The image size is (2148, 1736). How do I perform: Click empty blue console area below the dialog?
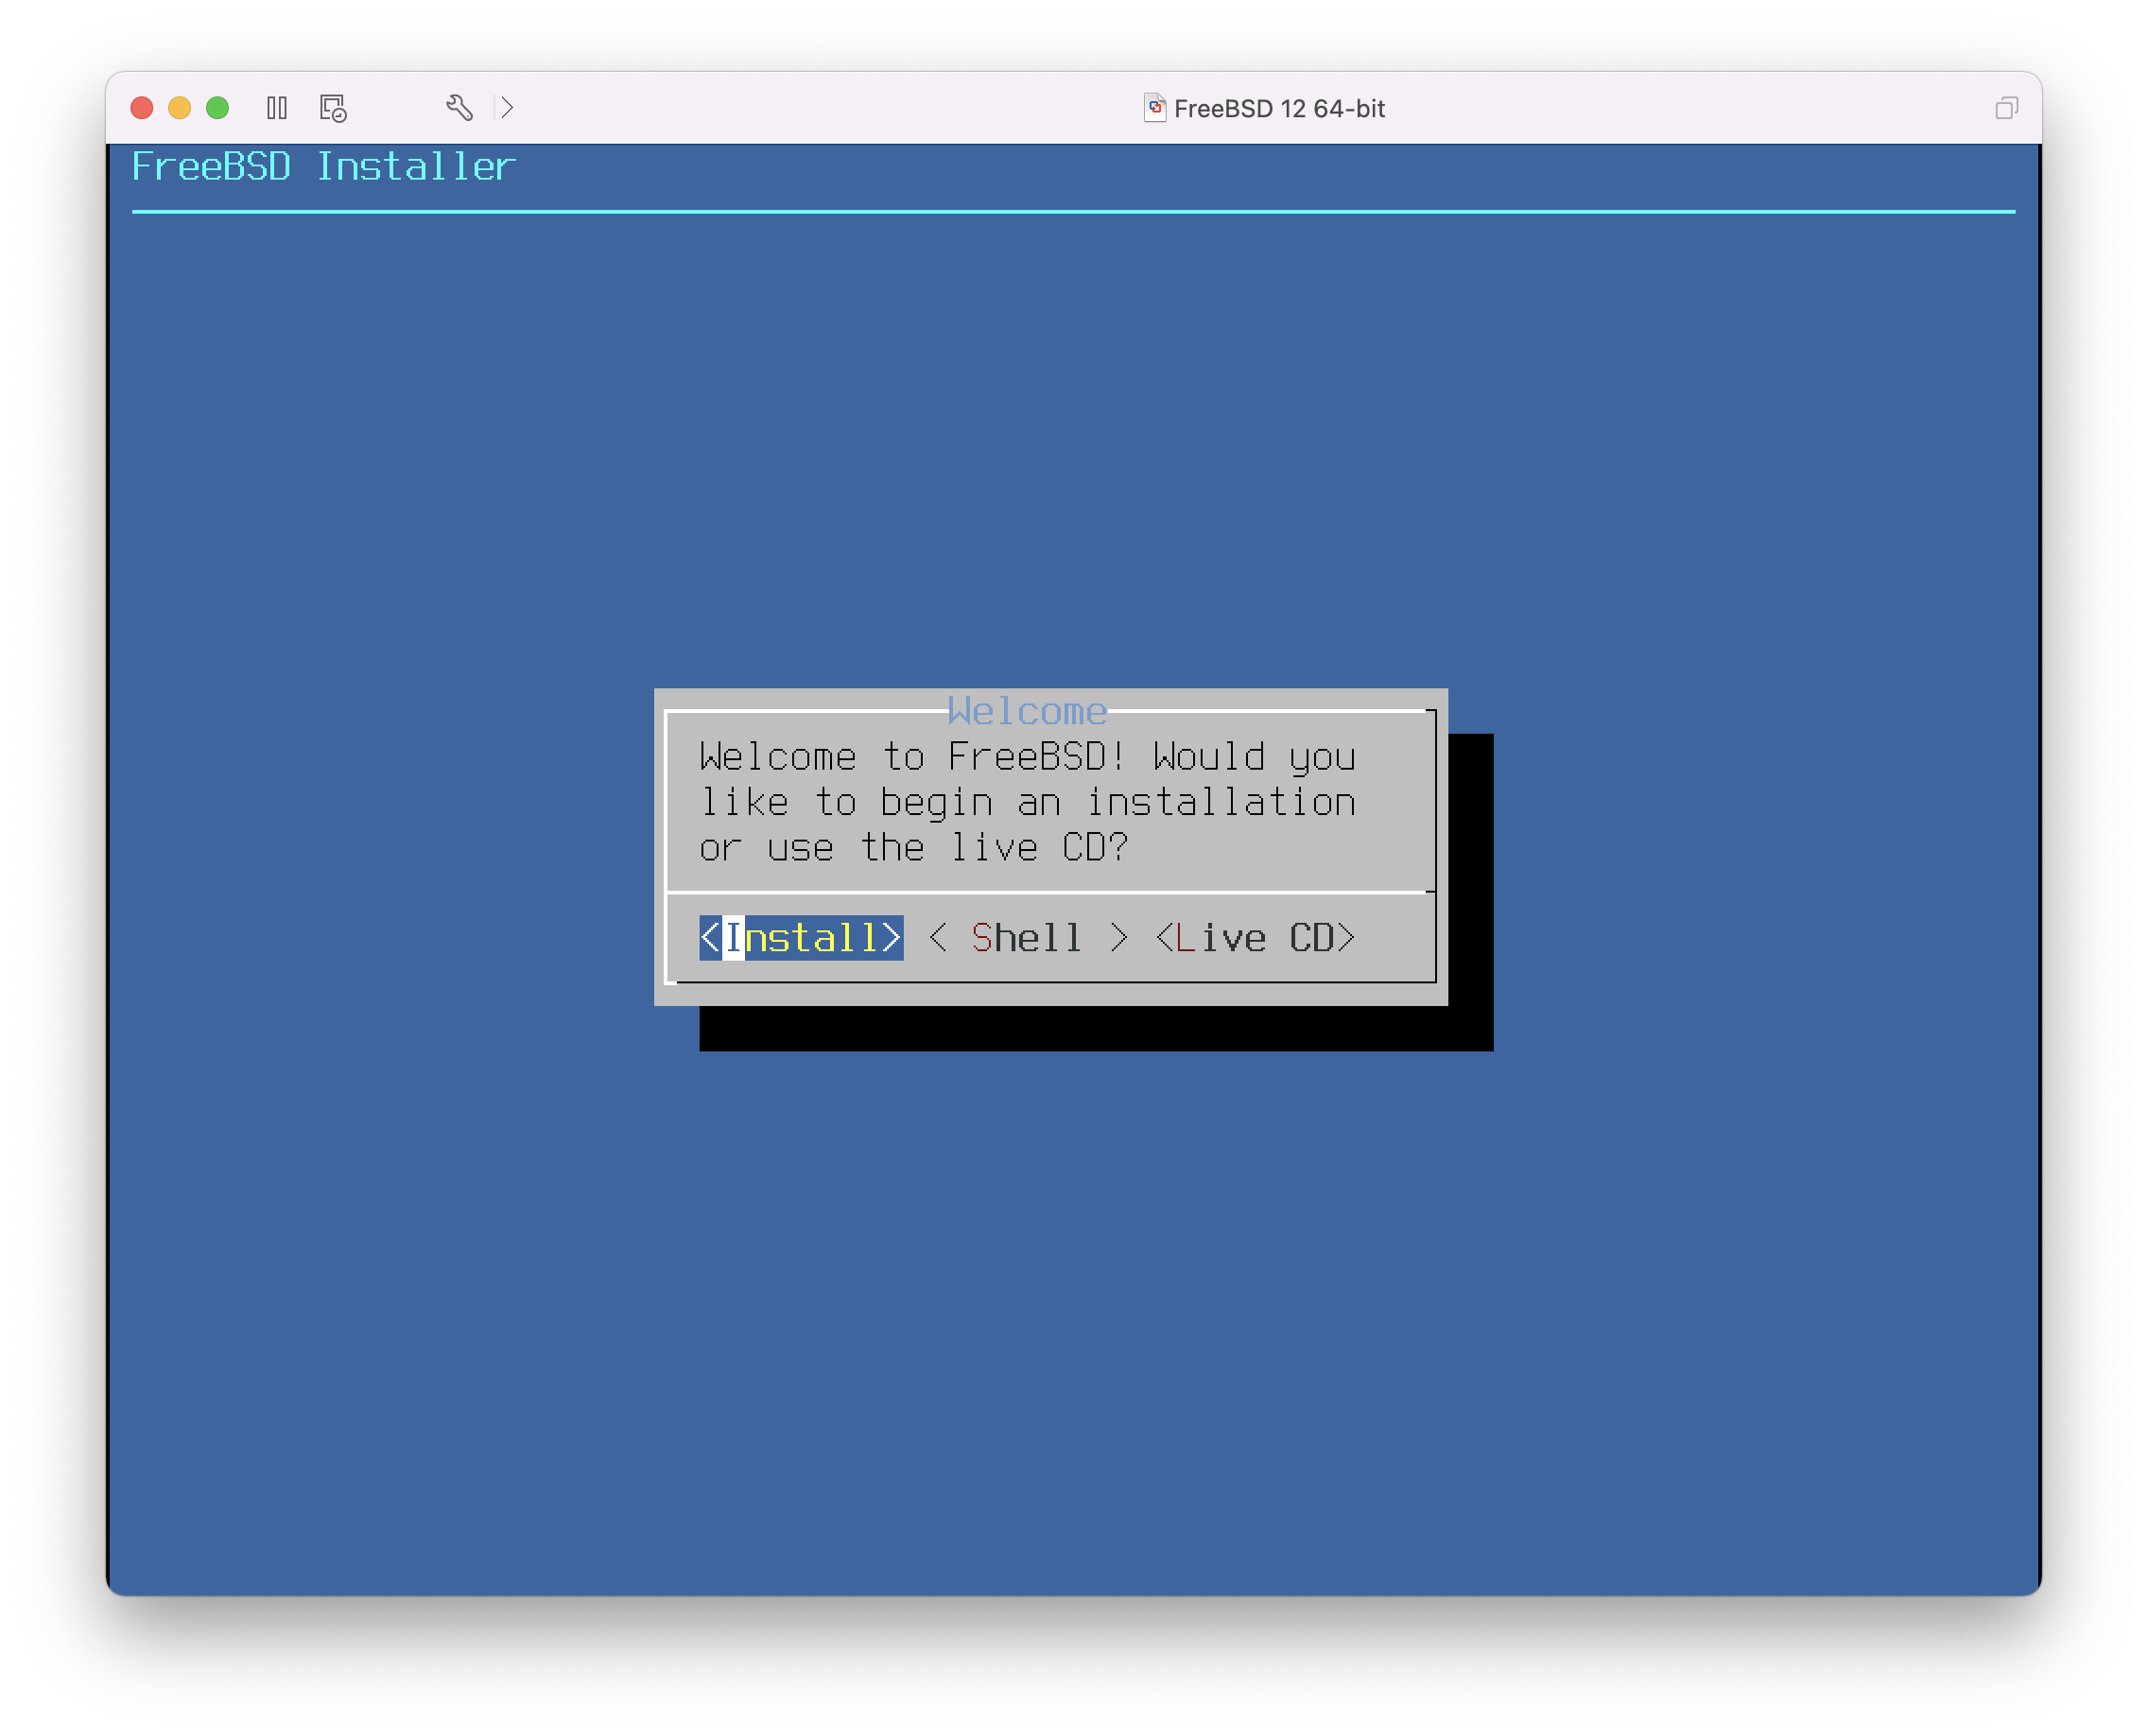pos(1074,1300)
